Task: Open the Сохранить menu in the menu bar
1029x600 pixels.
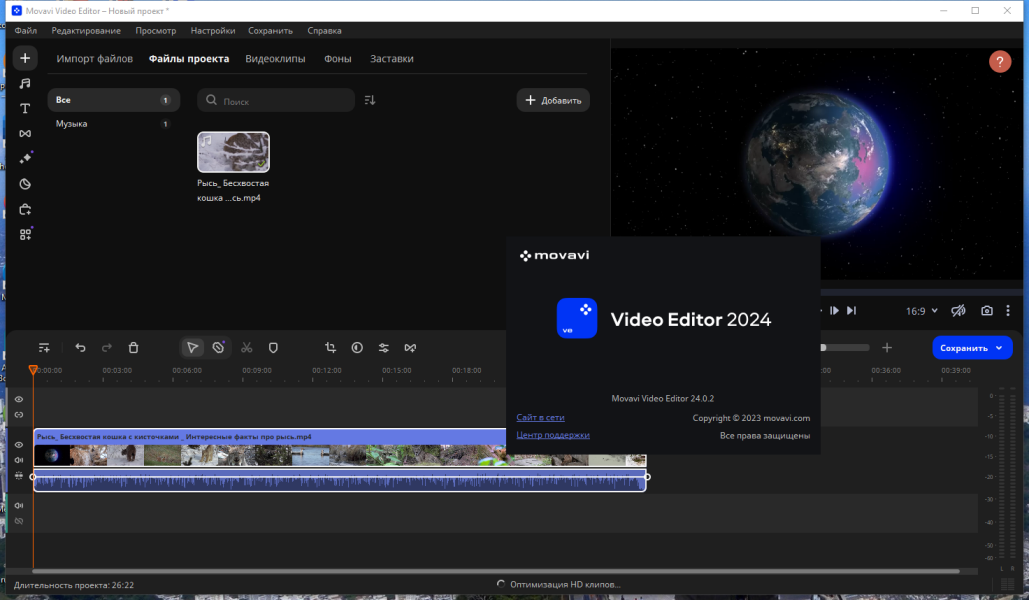Action: pyautogui.click(x=270, y=31)
